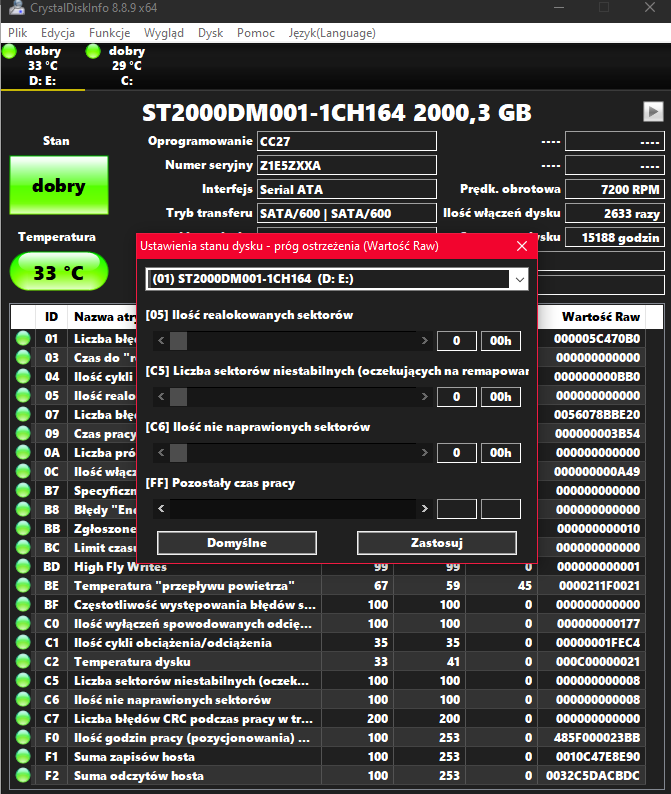
Task: Click the serial number field Z1E5ZXXA
Action: click(x=347, y=165)
